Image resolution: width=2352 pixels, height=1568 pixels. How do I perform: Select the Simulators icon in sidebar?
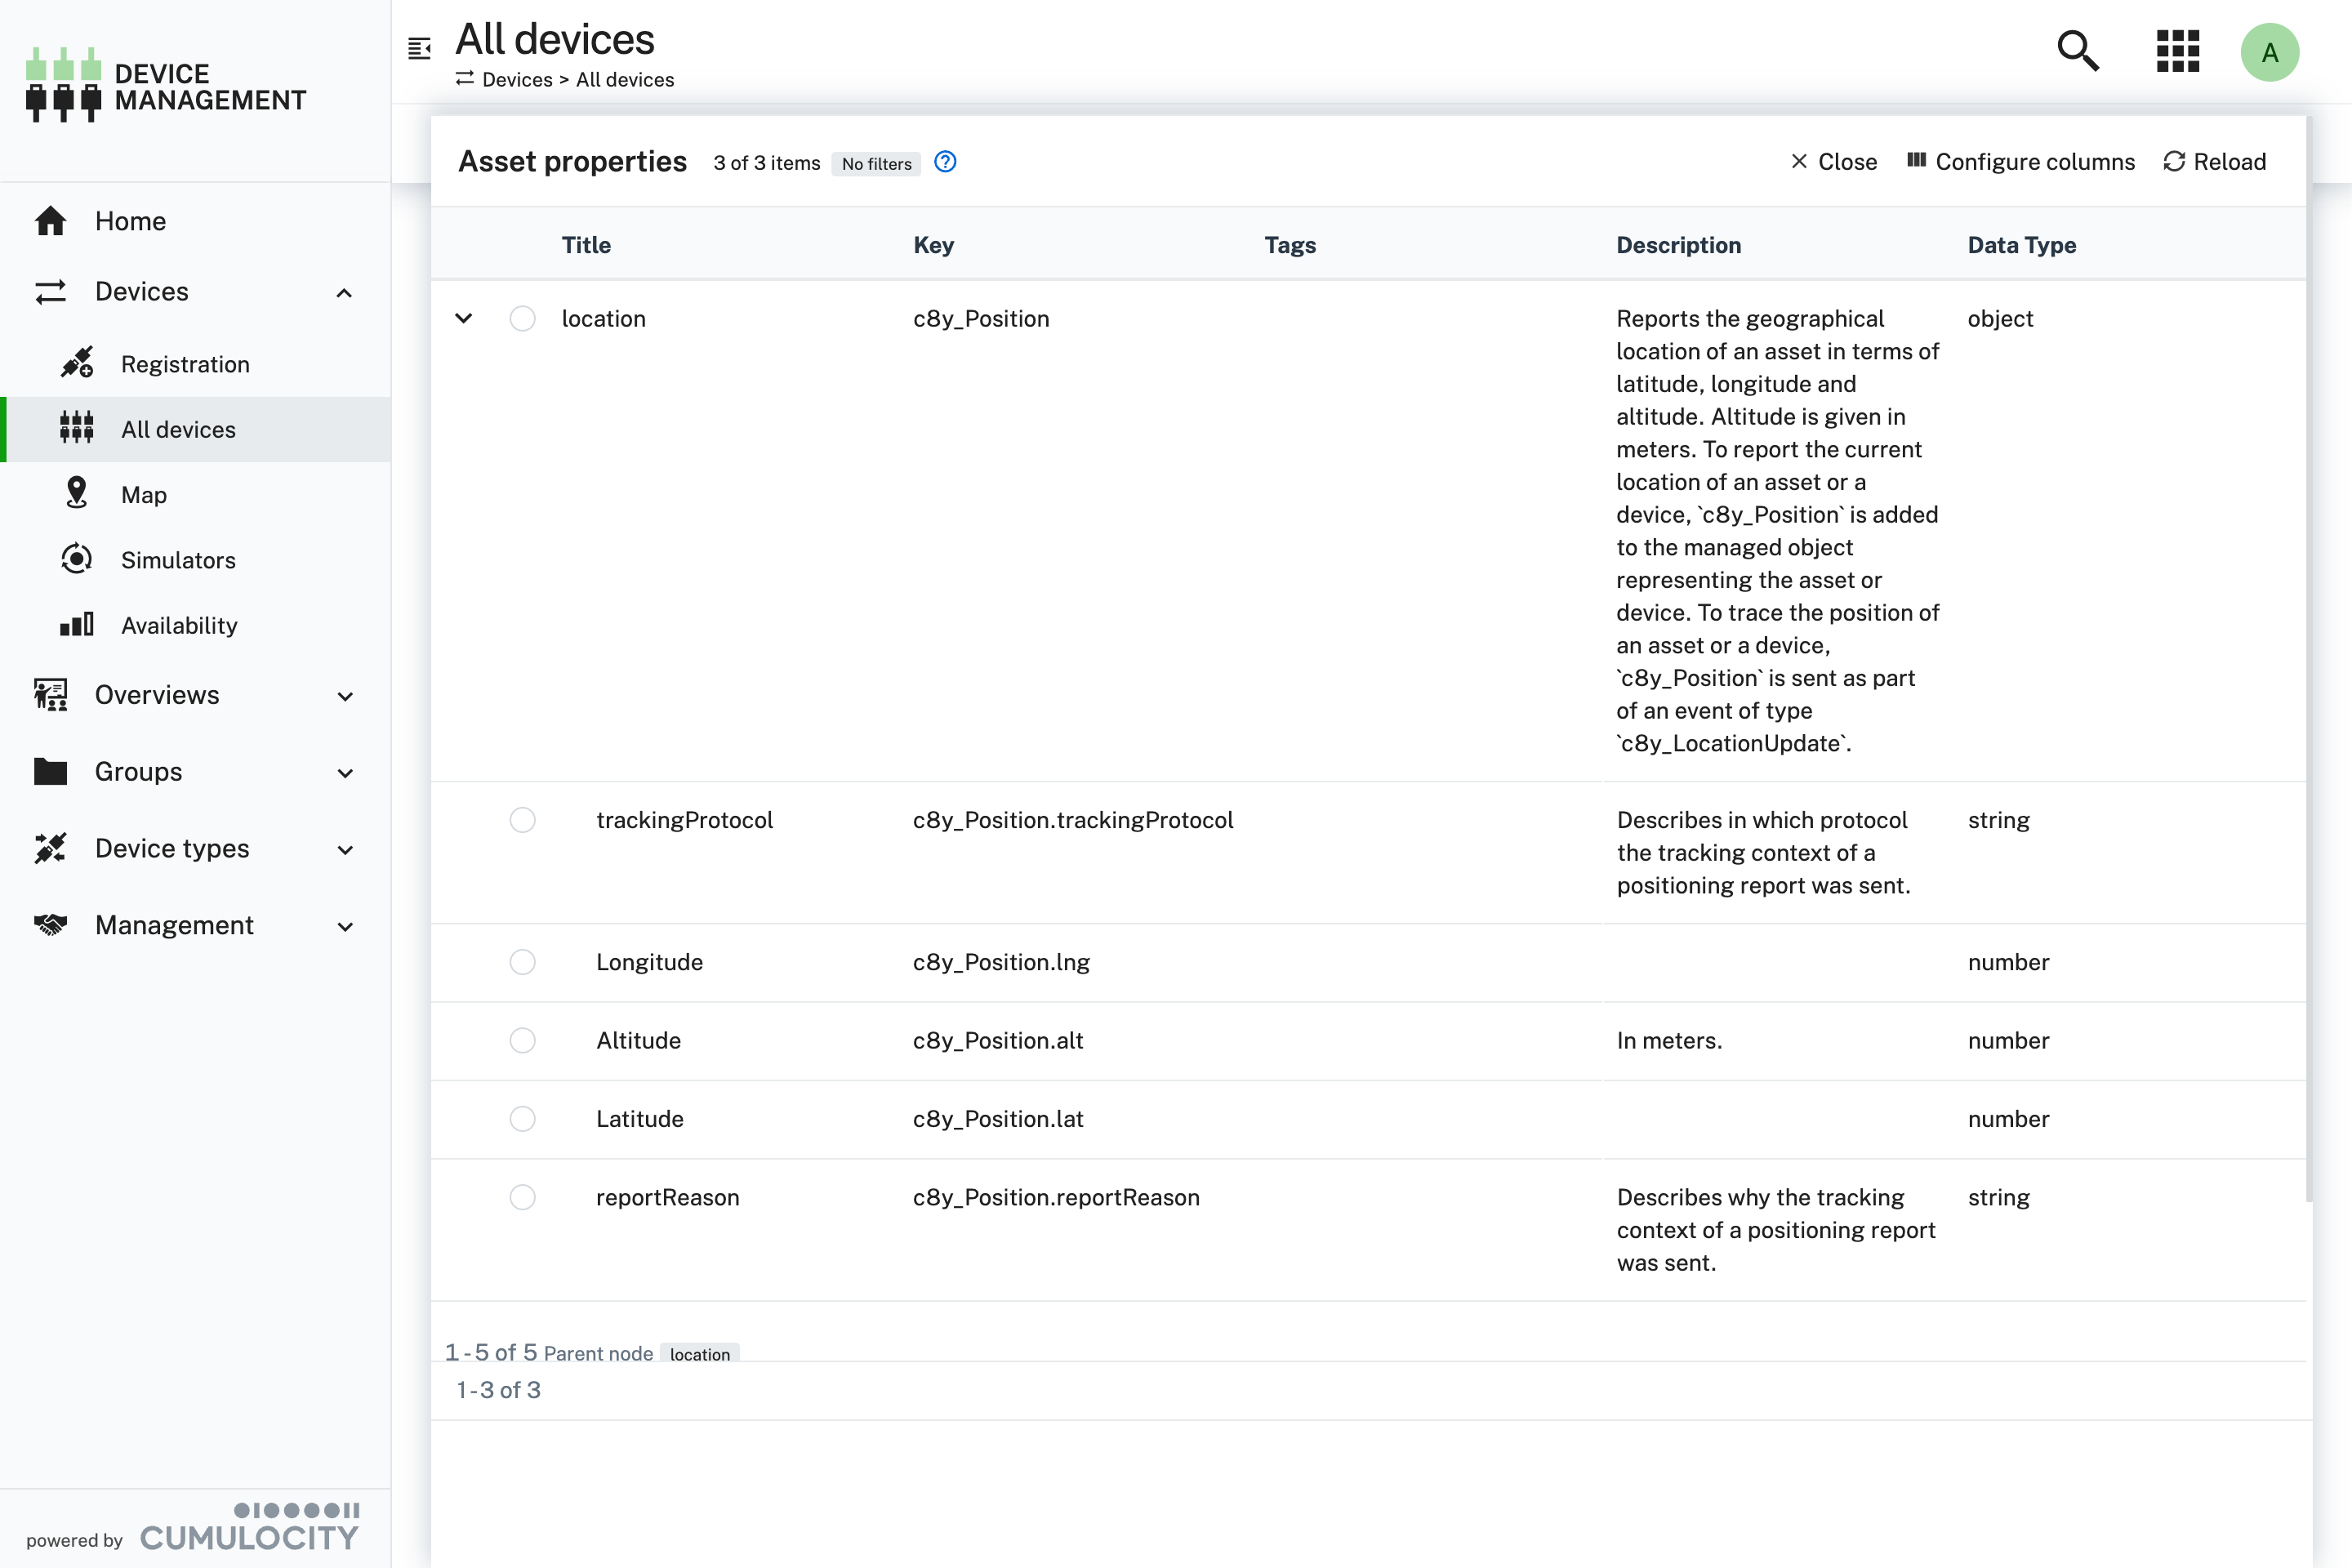[76, 560]
